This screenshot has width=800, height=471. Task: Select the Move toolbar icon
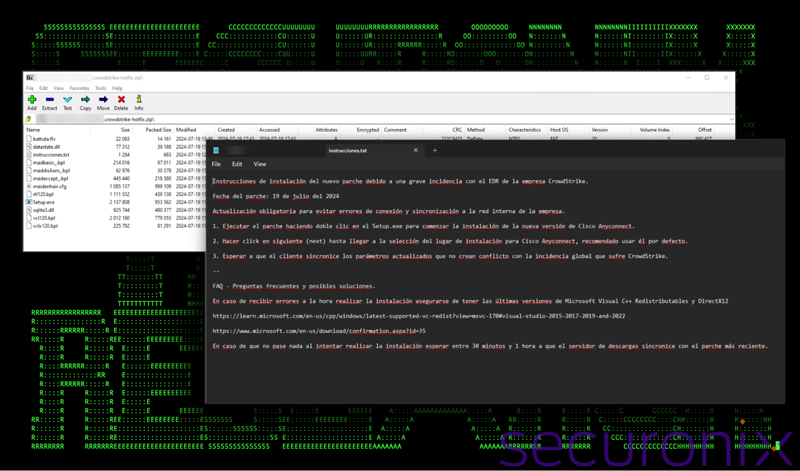(x=103, y=102)
